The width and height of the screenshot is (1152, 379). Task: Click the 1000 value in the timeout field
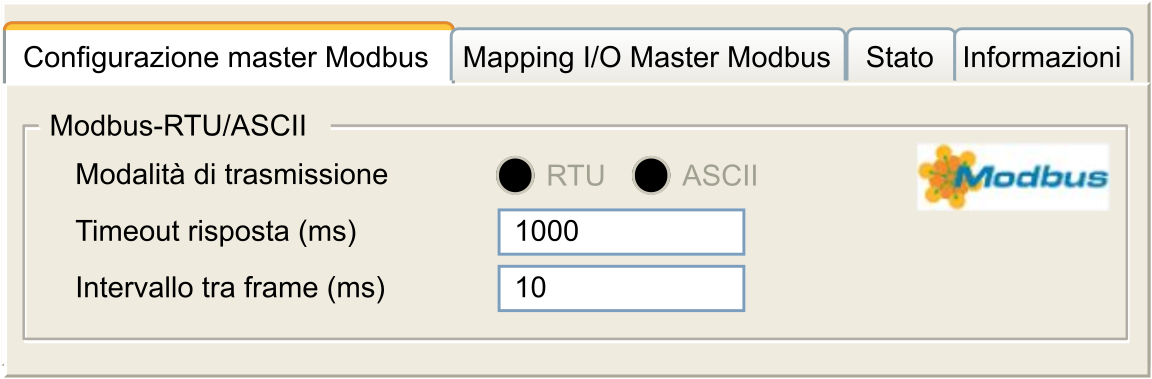547,233
